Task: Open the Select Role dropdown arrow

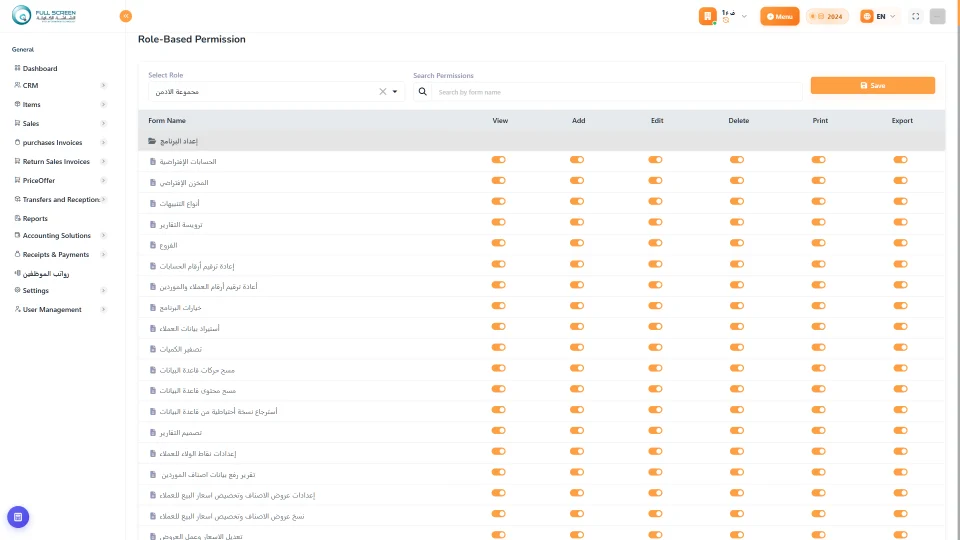Action: pos(395,92)
